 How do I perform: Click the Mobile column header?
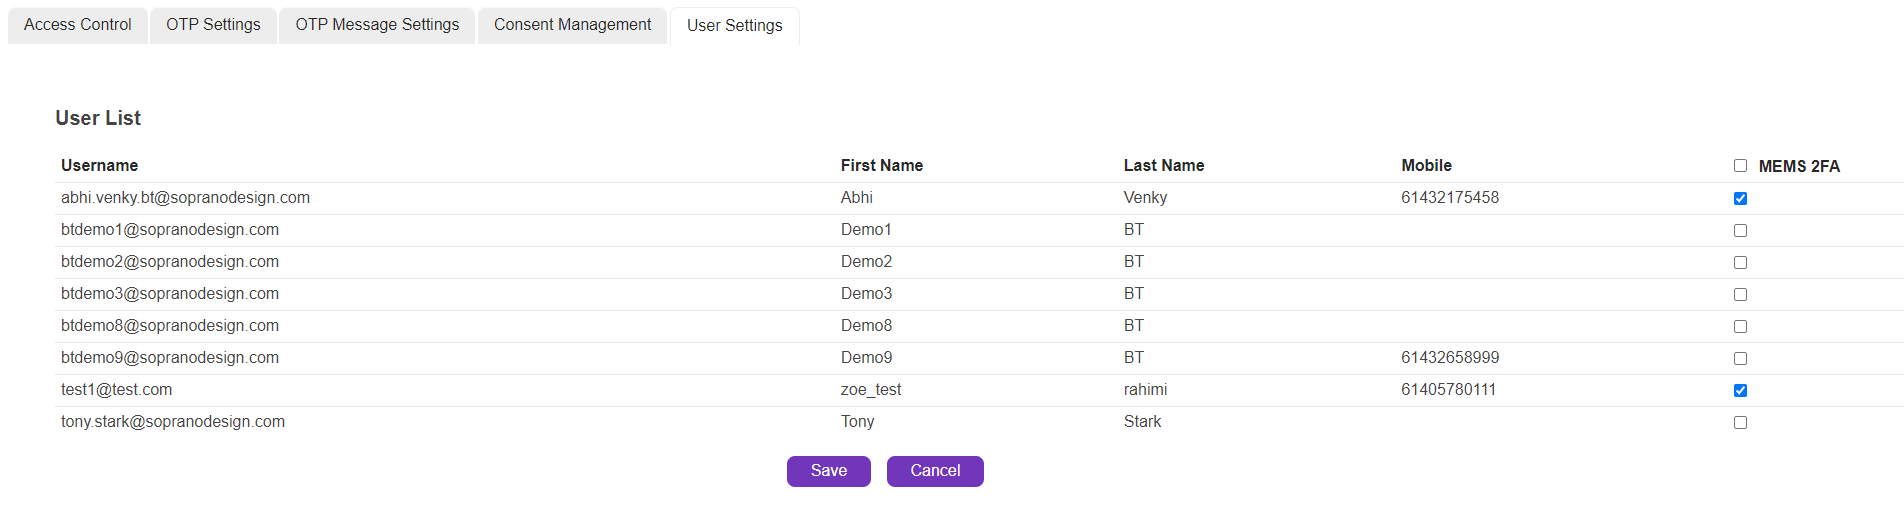1426,166
